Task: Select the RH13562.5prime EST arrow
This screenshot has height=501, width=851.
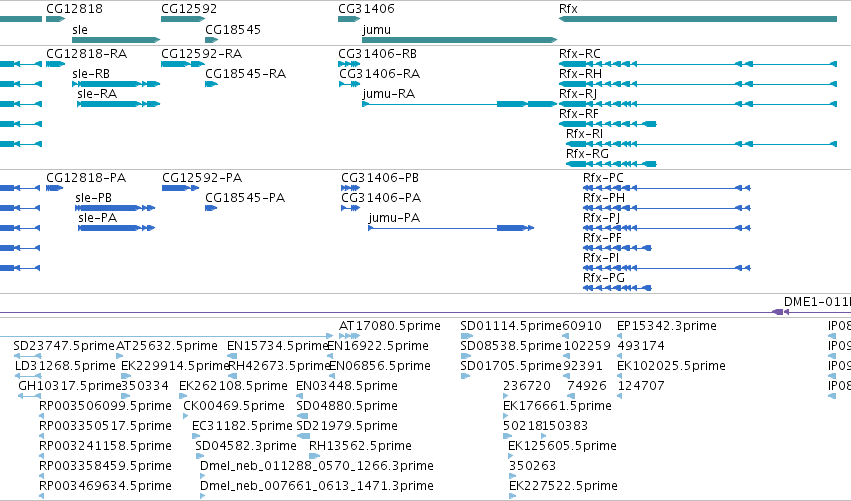Action: (x=315, y=456)
